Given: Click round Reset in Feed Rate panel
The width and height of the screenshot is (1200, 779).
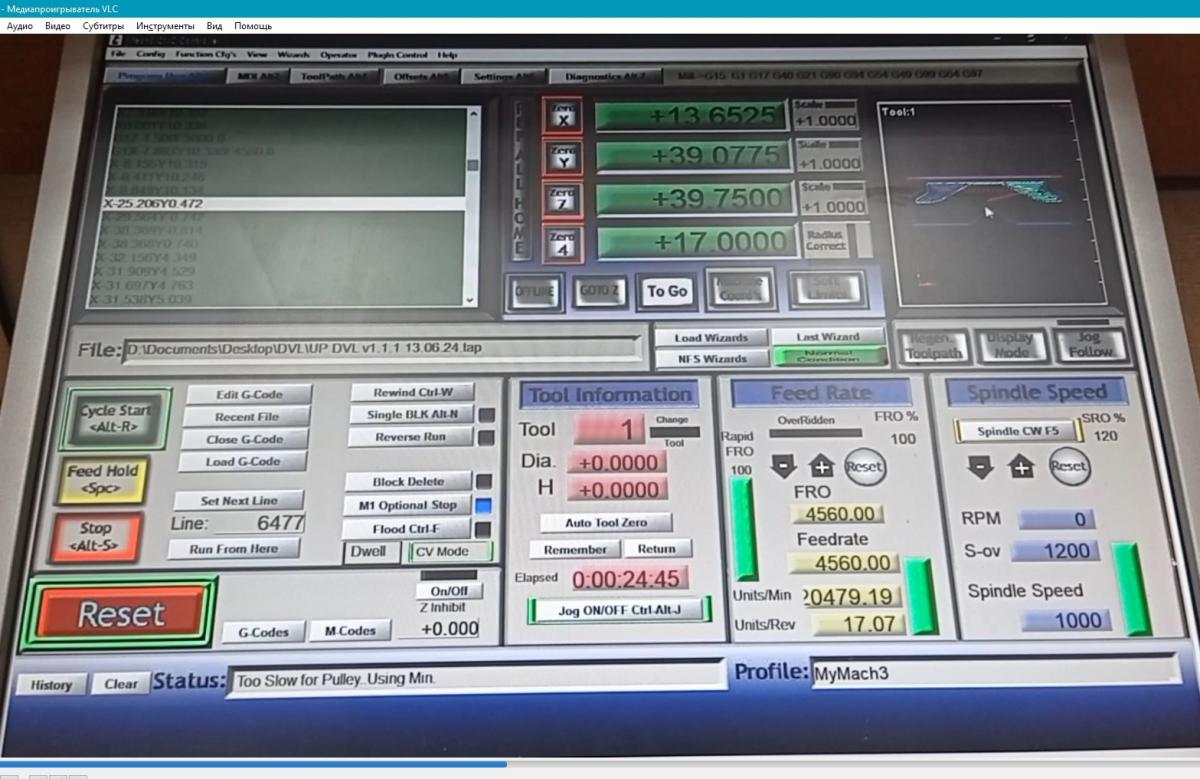Looking at the screenshot, I should coord(865,466).
